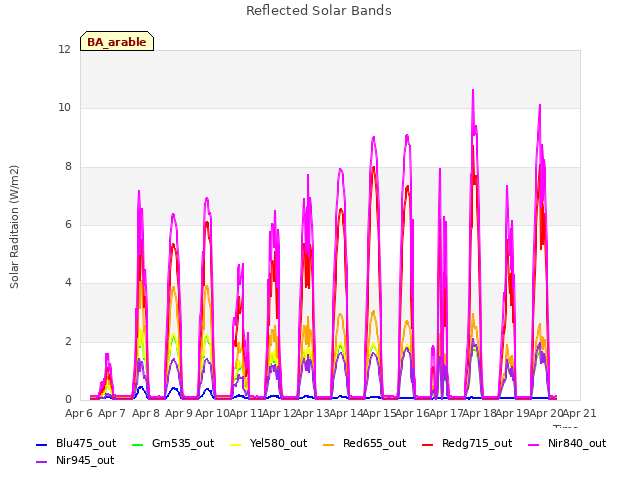This screenshot has height=480, width=640.
Task: Toggle the Grn535_out legend entry
Action: (173, 443)
